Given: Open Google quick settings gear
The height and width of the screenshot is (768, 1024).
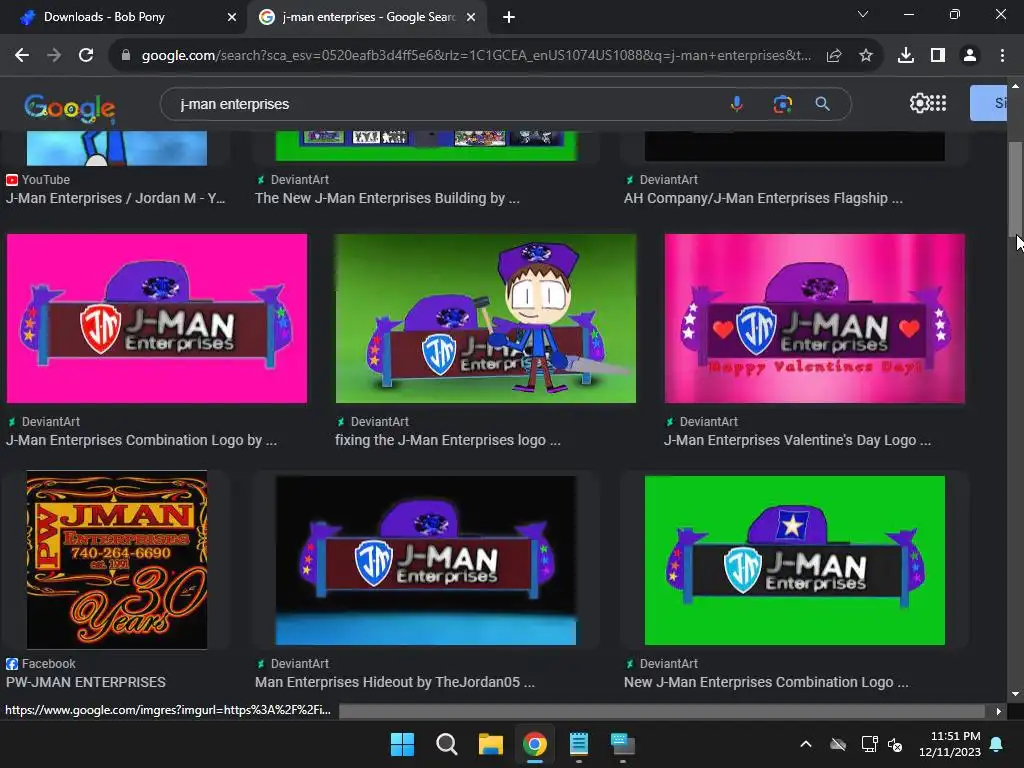Looking at the screenshot, I should point(919,103).
